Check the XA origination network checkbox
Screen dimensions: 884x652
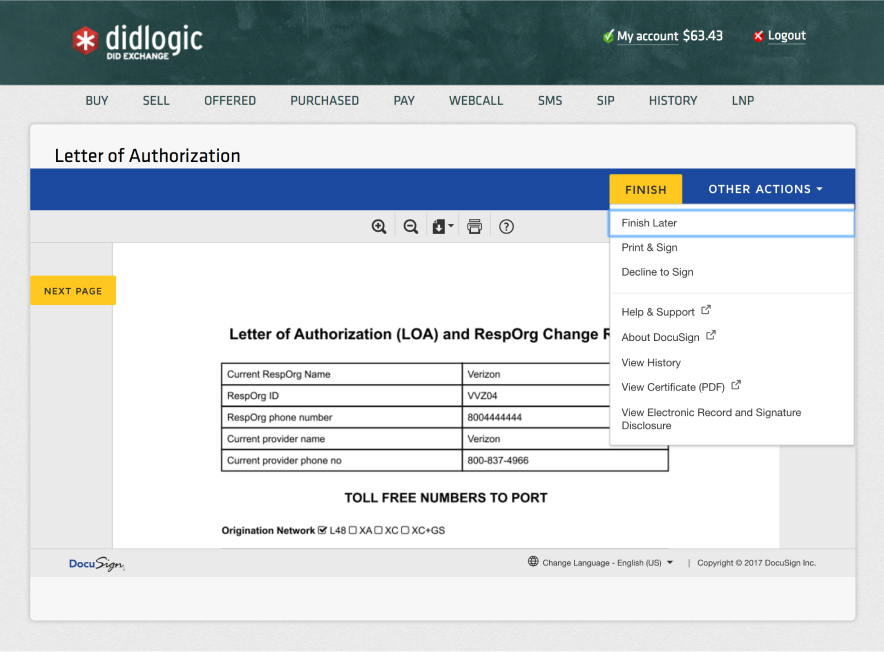[353, 530]
